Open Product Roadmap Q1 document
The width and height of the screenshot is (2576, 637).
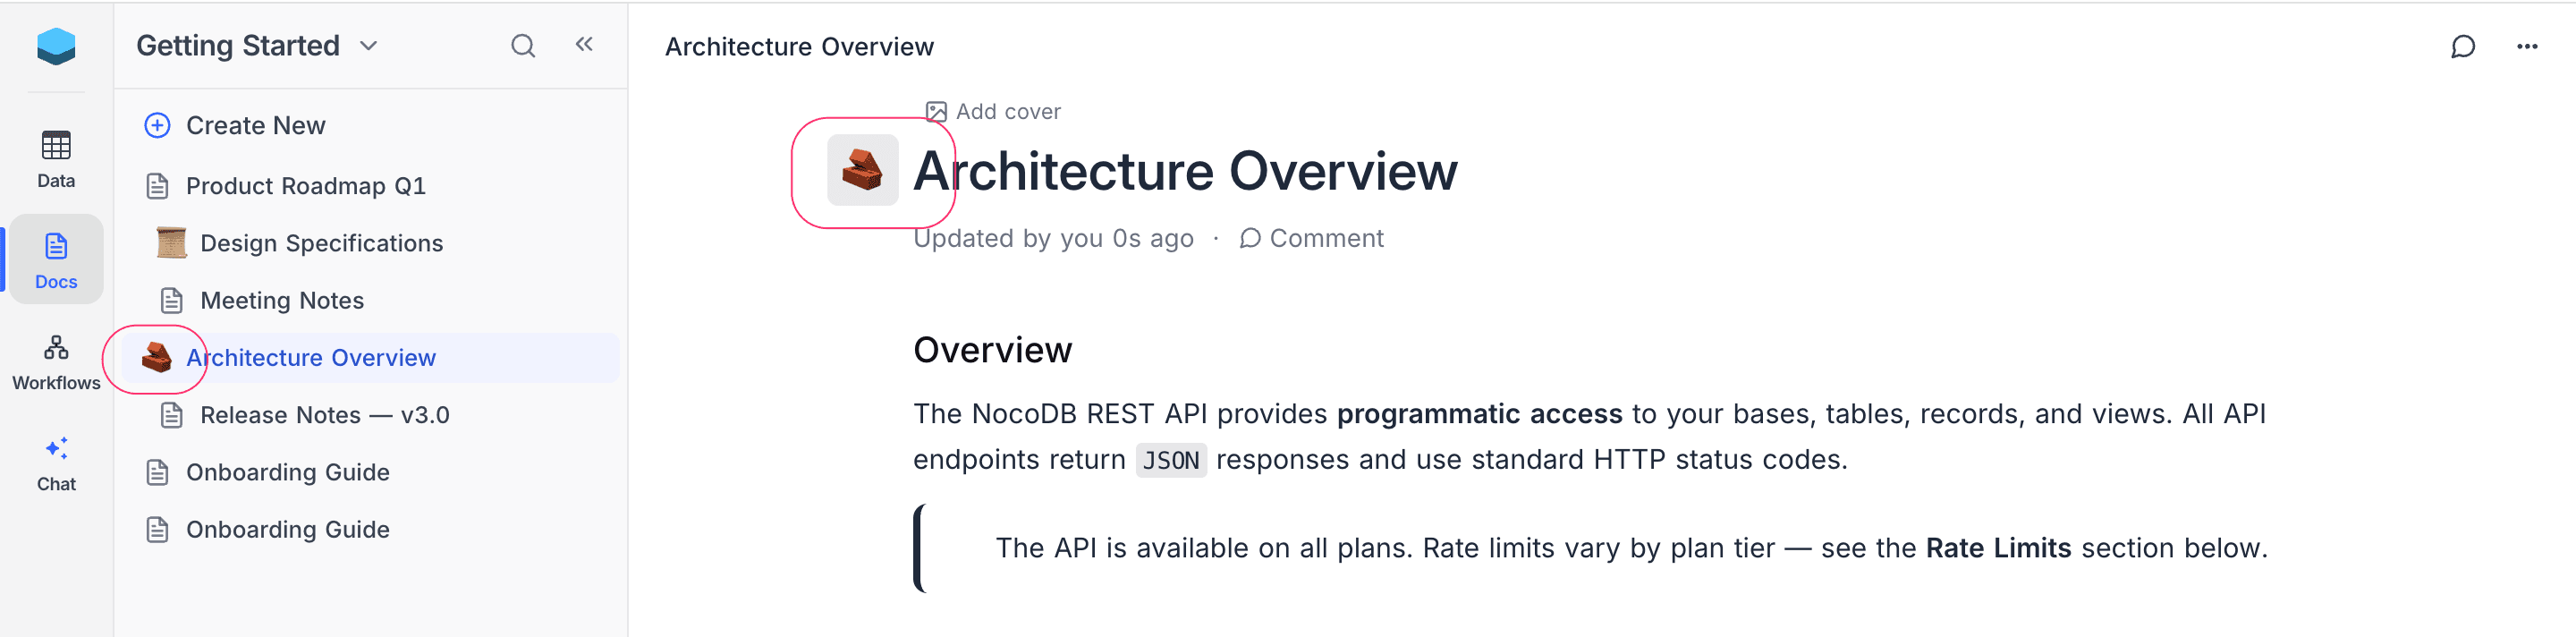pos(305,186)
